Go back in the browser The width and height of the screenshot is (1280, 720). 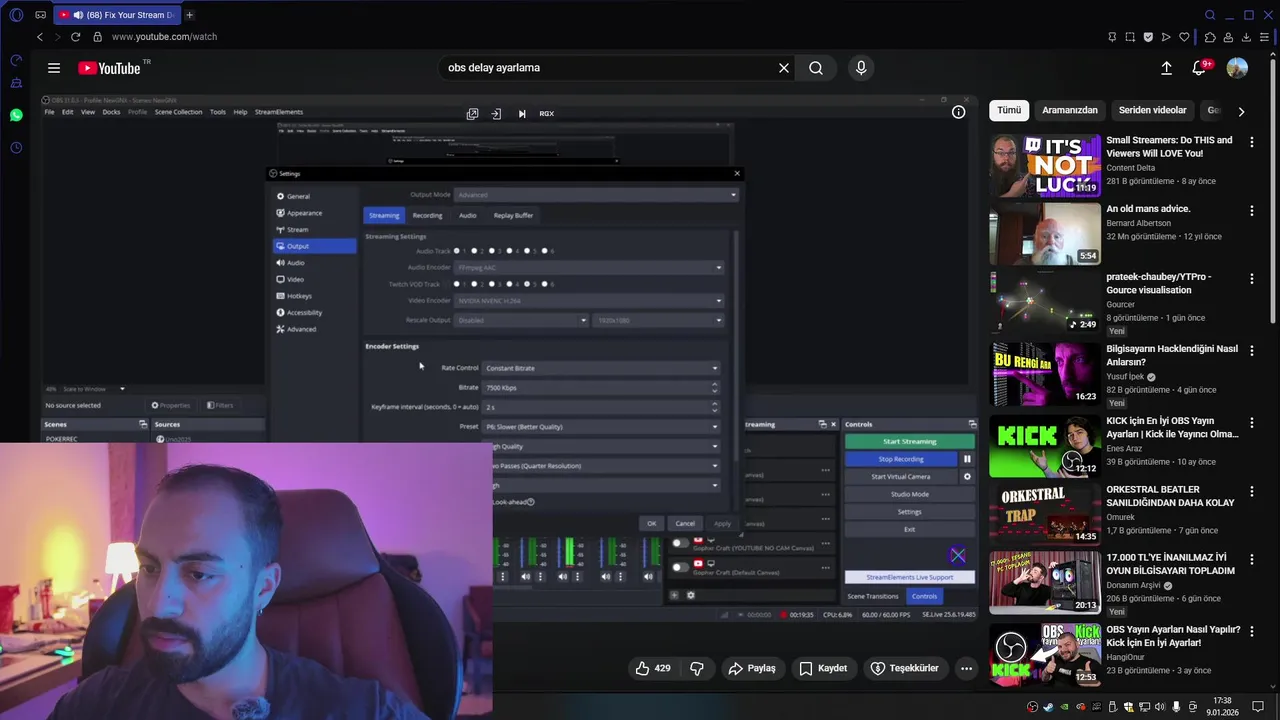pos(40,37)
